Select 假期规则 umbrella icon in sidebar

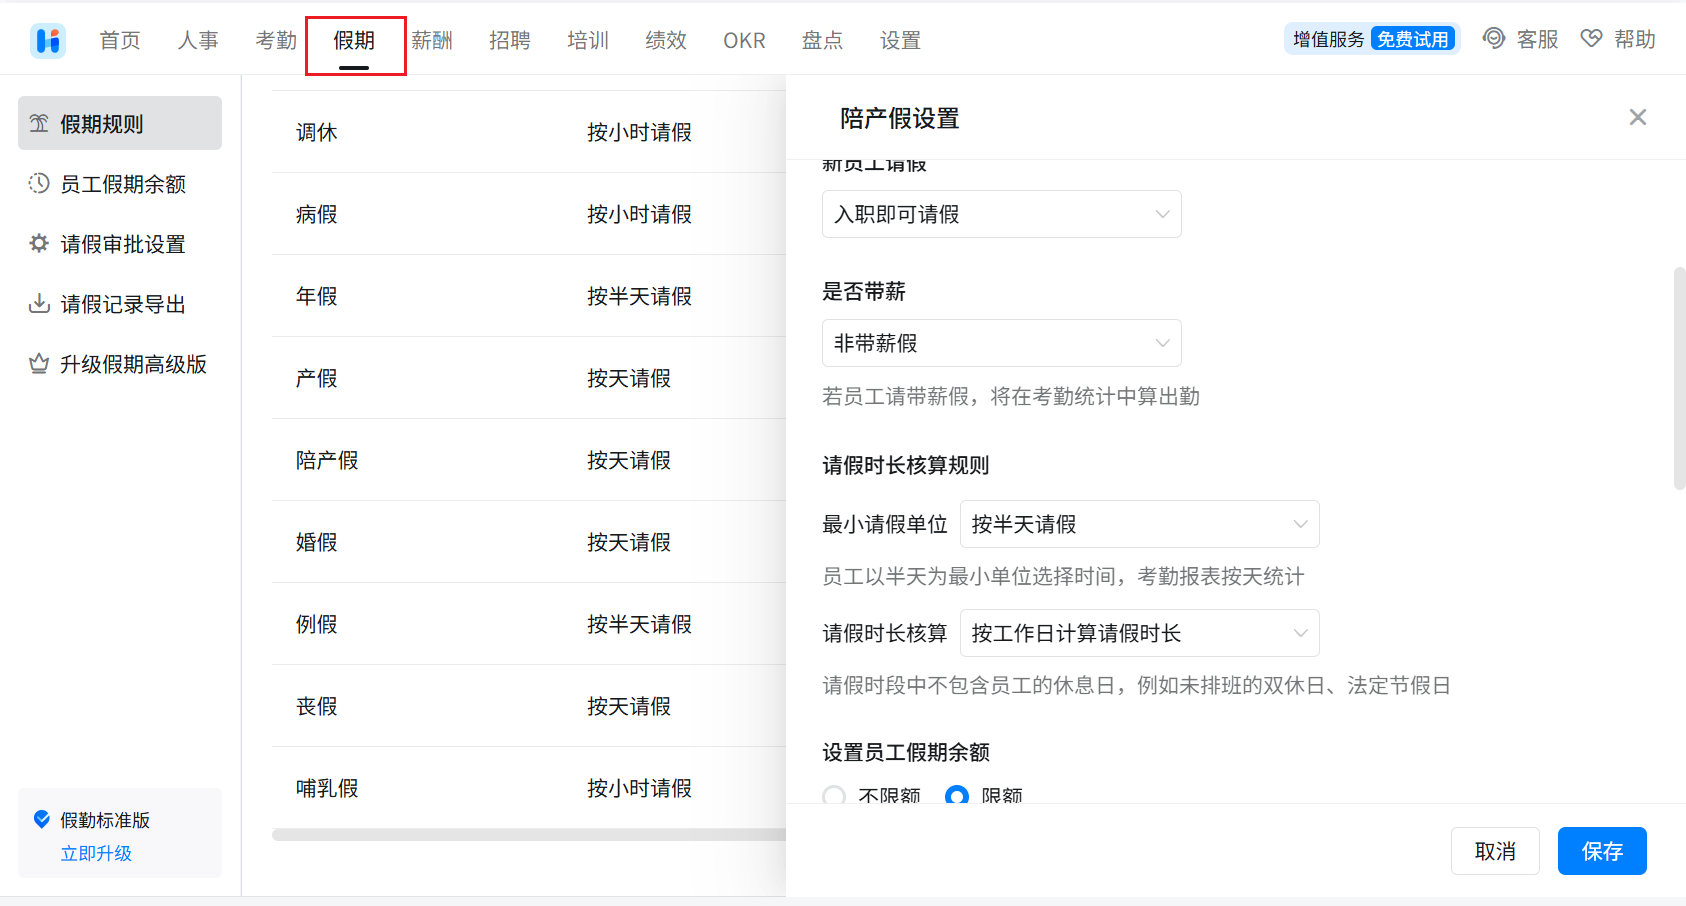coord(39,123)
